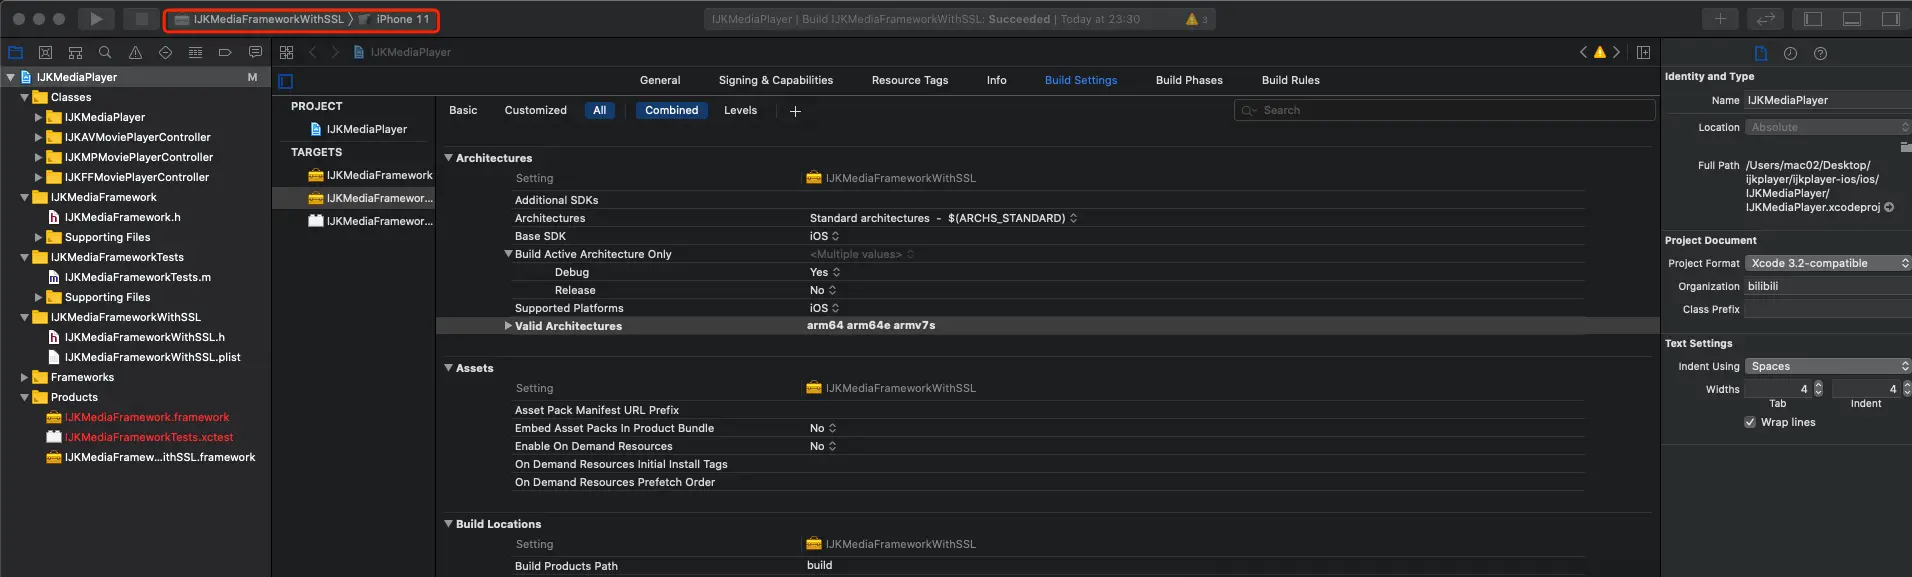Click the warning badge in status bar
The image size is (1912, 577).
[x=1196, y=19]
